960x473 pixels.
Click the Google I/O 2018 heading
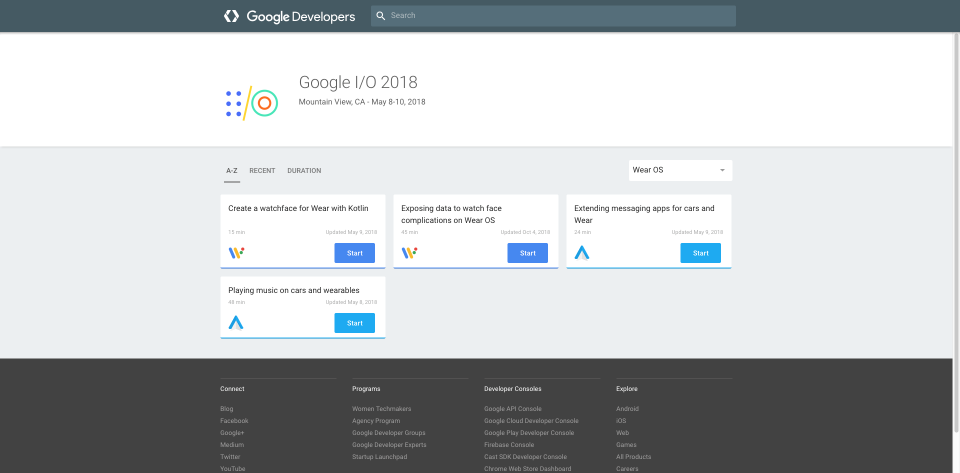point(358,82)
